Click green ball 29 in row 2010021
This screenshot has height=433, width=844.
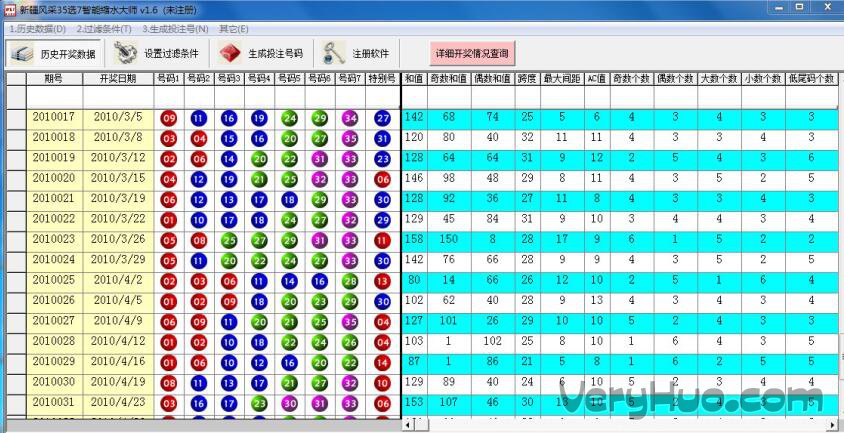point(320,200)
